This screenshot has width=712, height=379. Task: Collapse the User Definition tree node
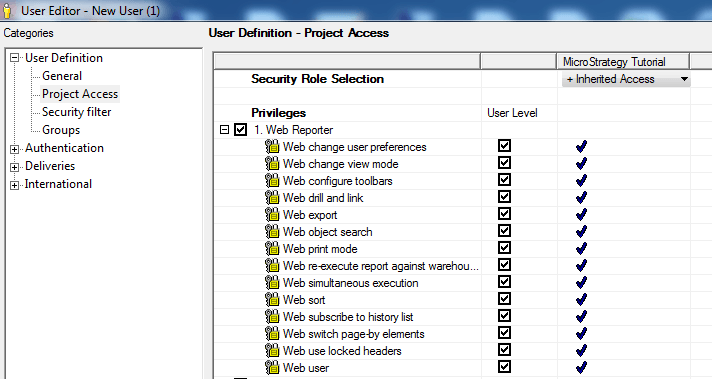pos(15,58)
